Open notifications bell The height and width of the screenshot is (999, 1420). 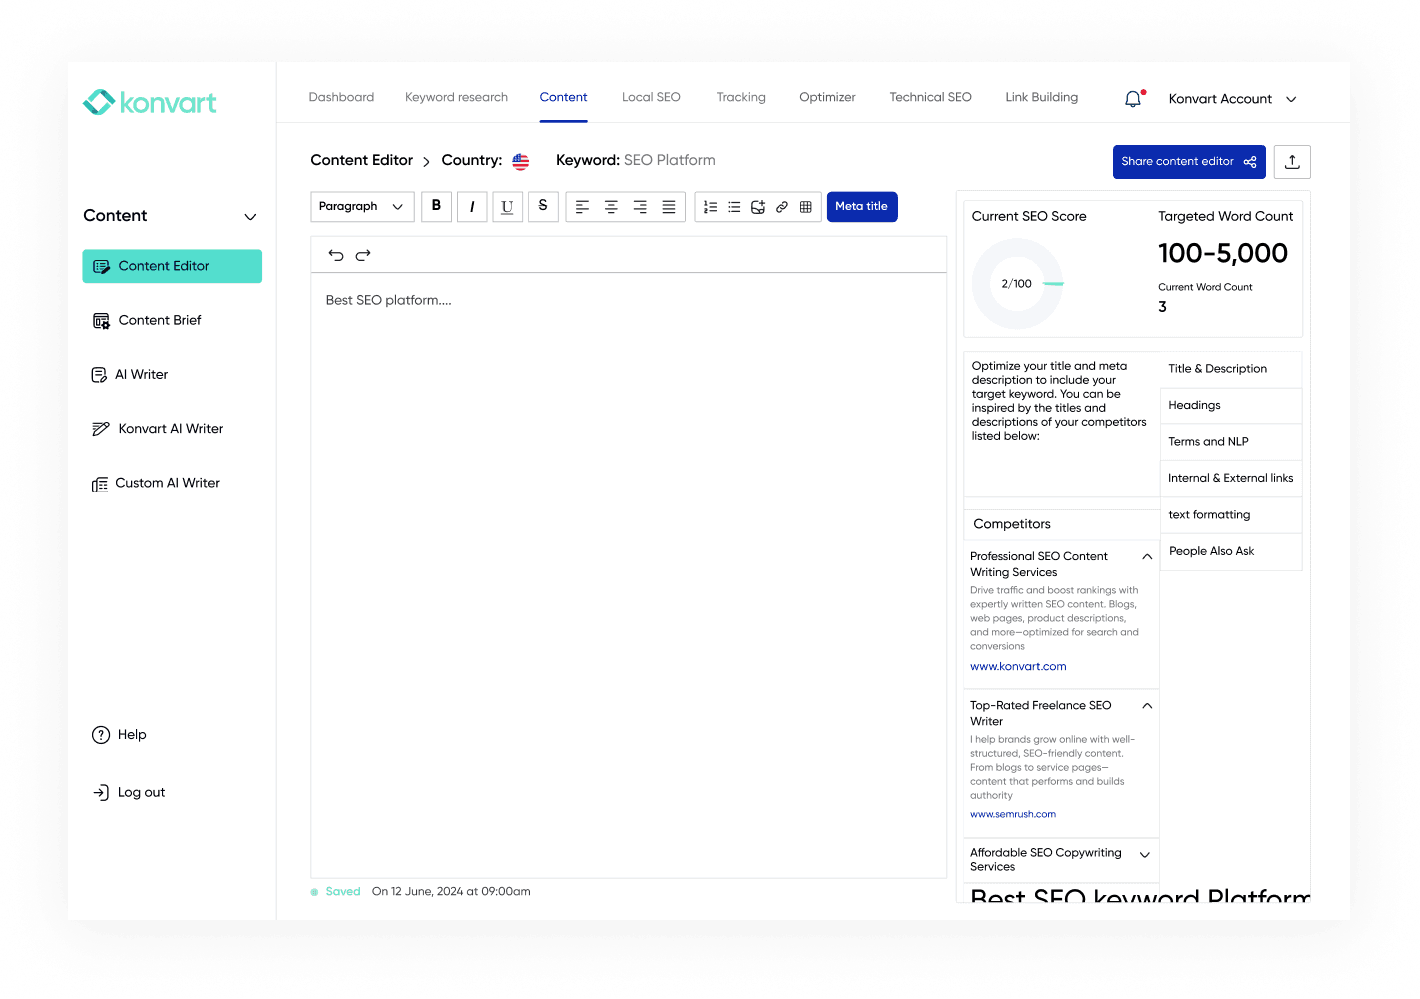pyautogui.click(x=1133, y=99)
